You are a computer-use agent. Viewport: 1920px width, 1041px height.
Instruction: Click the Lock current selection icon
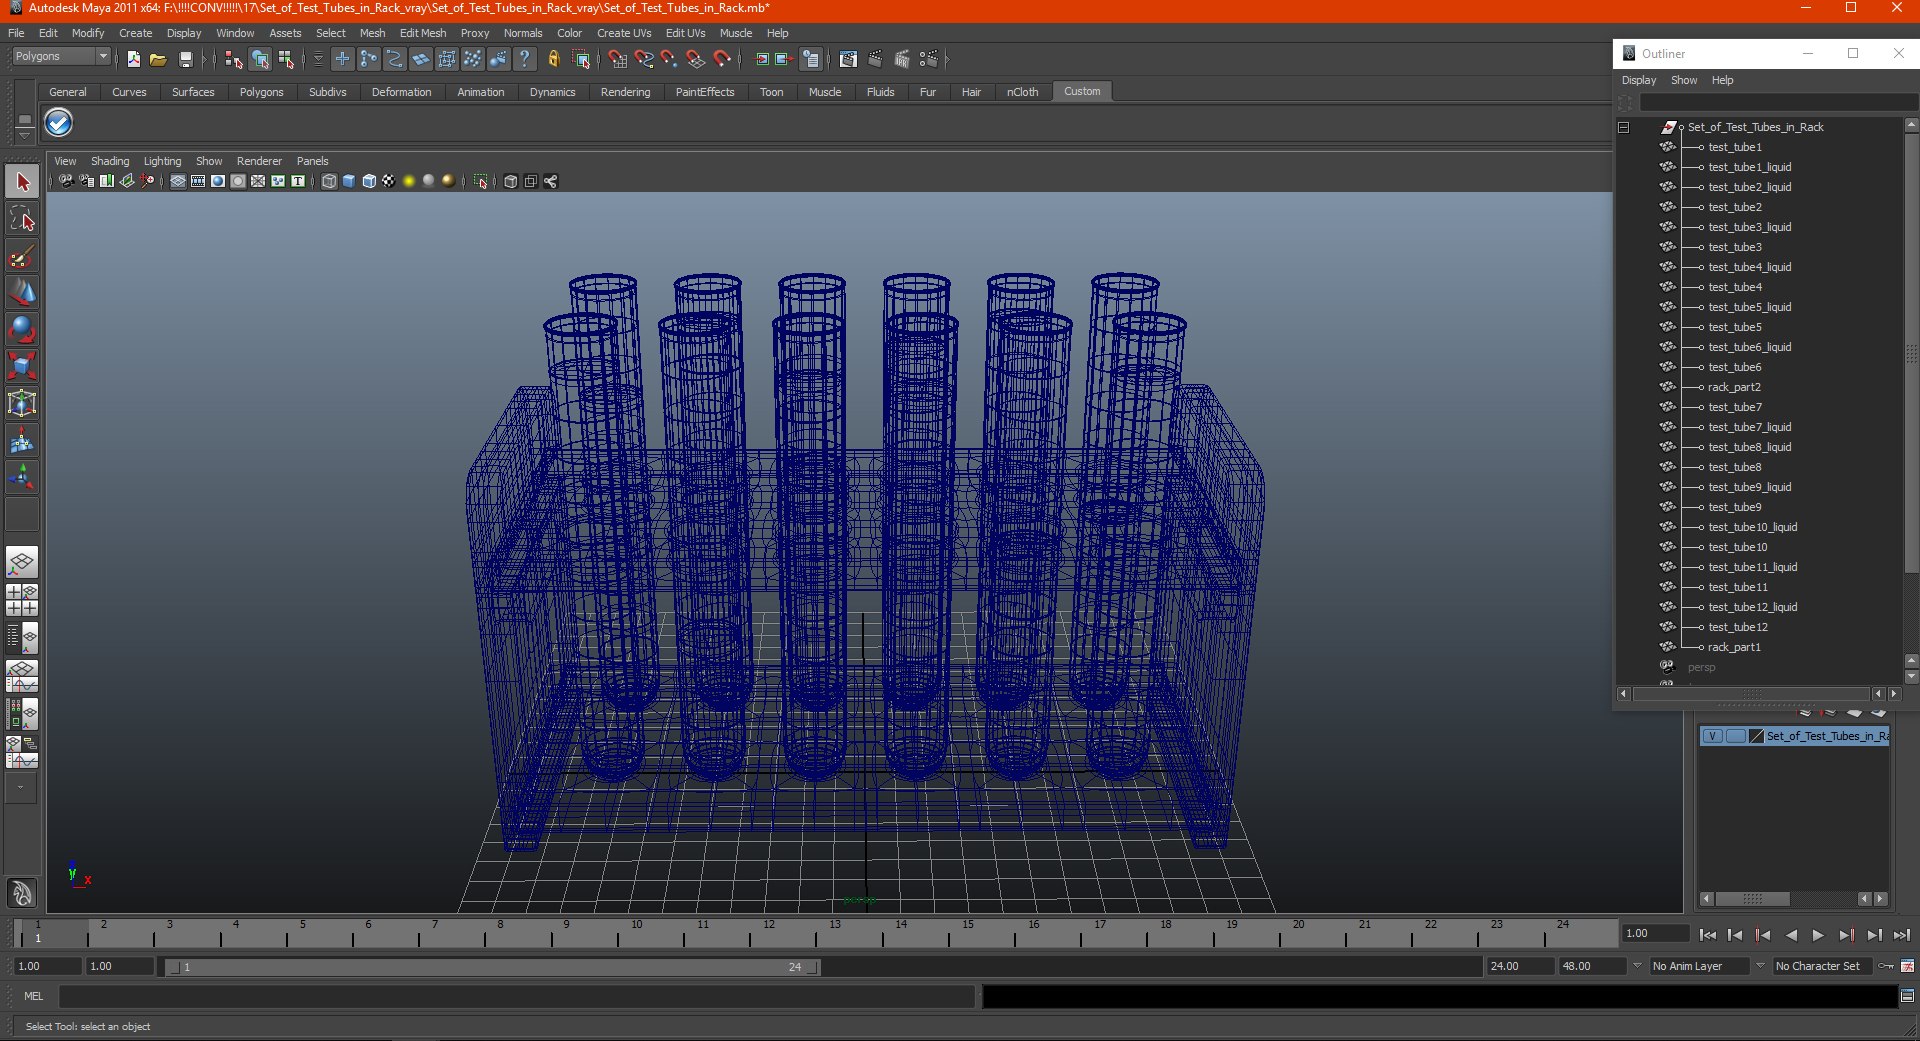pyautogui.click(x=553, y=60)
